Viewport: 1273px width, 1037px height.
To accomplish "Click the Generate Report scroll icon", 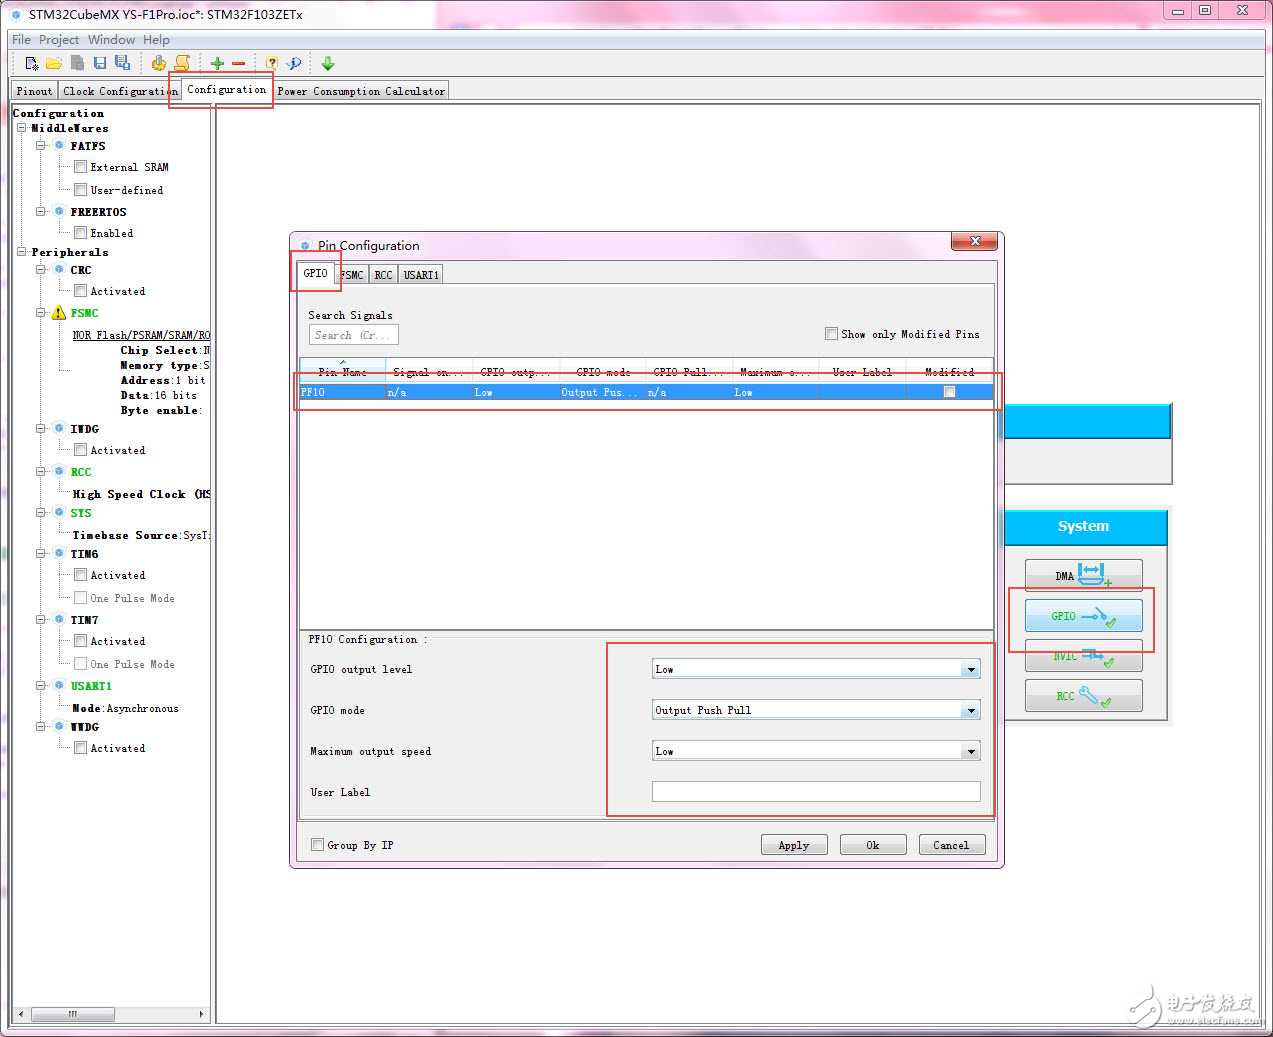I will (182, 63).
